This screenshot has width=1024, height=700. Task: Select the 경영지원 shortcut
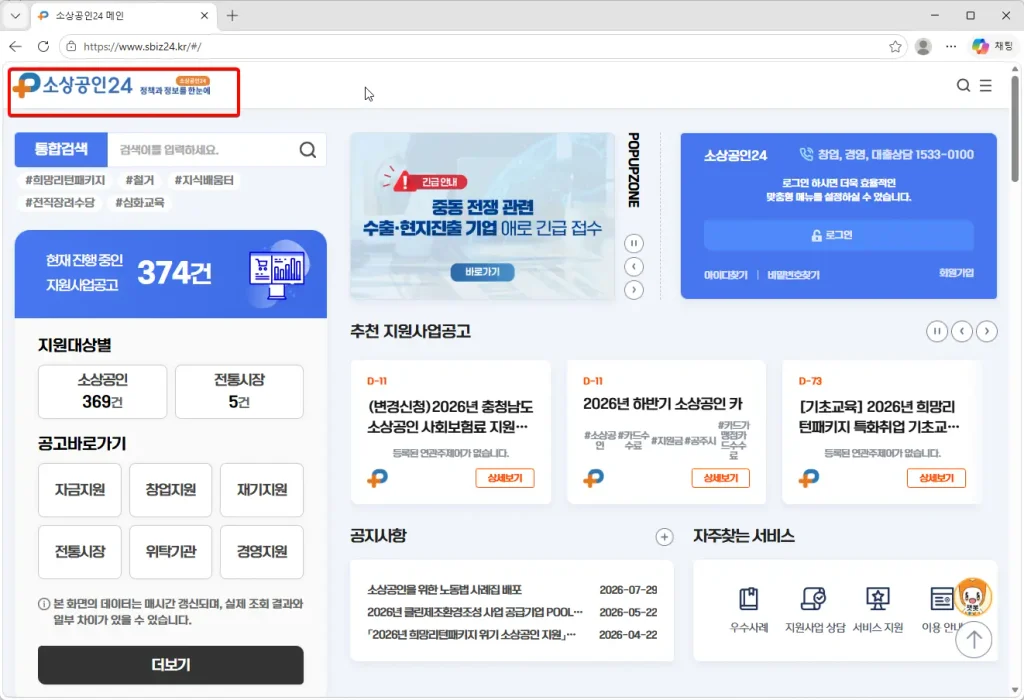point(262,552)
